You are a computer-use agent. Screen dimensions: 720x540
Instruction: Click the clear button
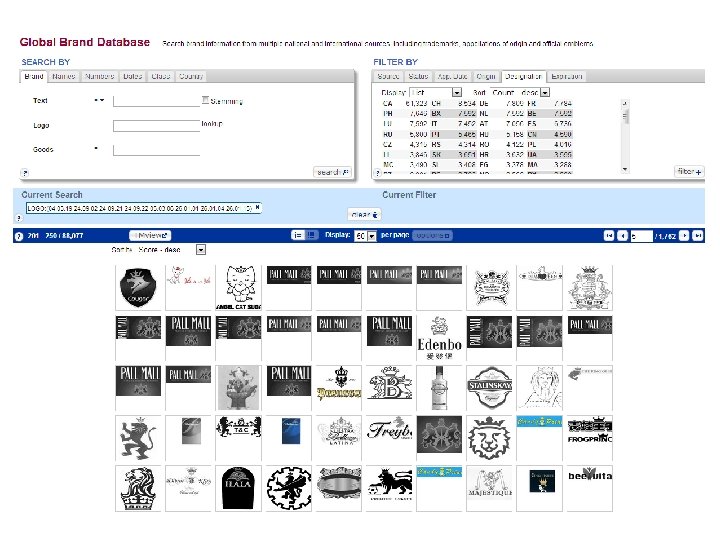(364, 214)
